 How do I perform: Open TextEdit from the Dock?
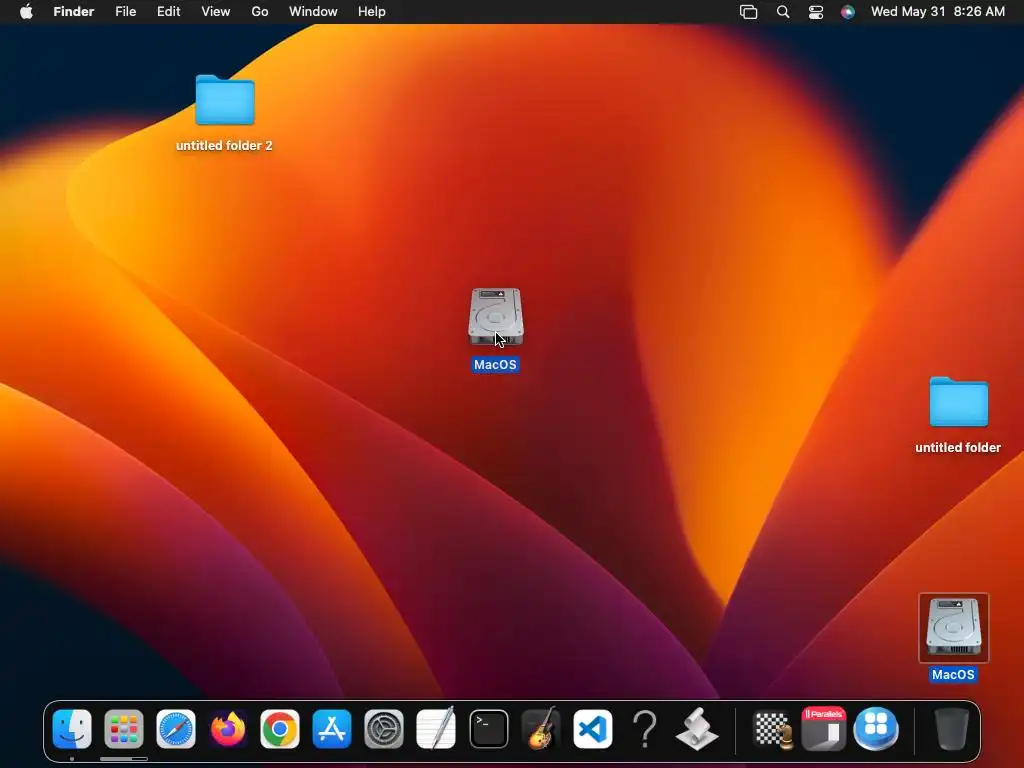pos(436,728)
